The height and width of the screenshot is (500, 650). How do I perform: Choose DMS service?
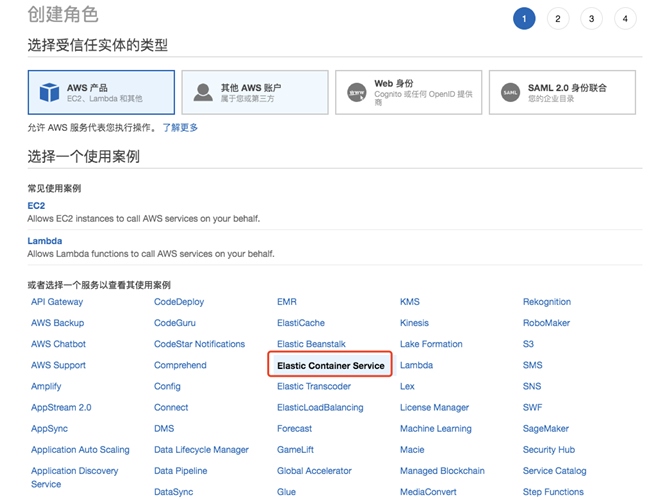coord(164,429)
